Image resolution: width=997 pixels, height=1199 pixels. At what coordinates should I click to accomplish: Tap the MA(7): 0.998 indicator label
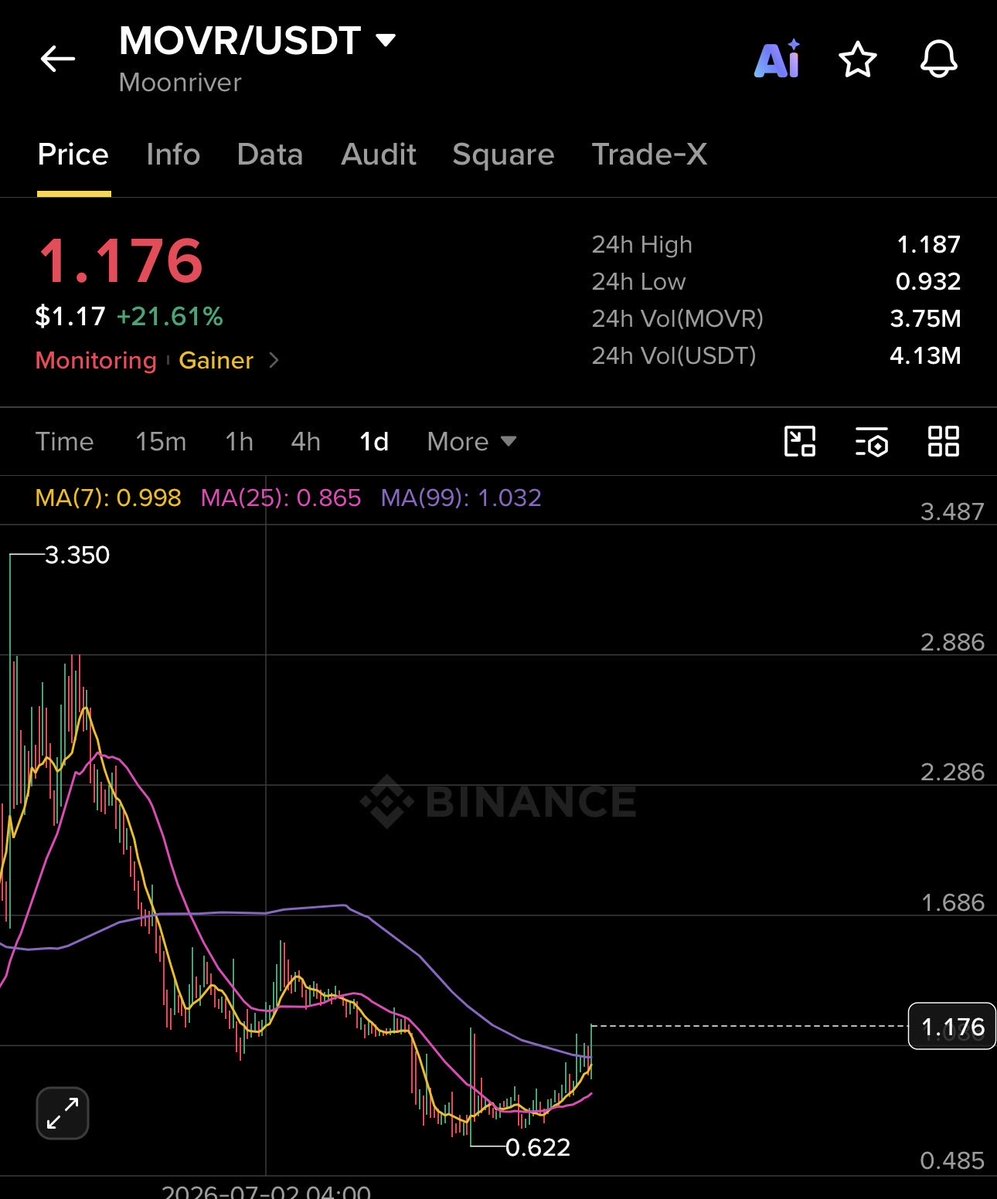[x=109, y=498]
